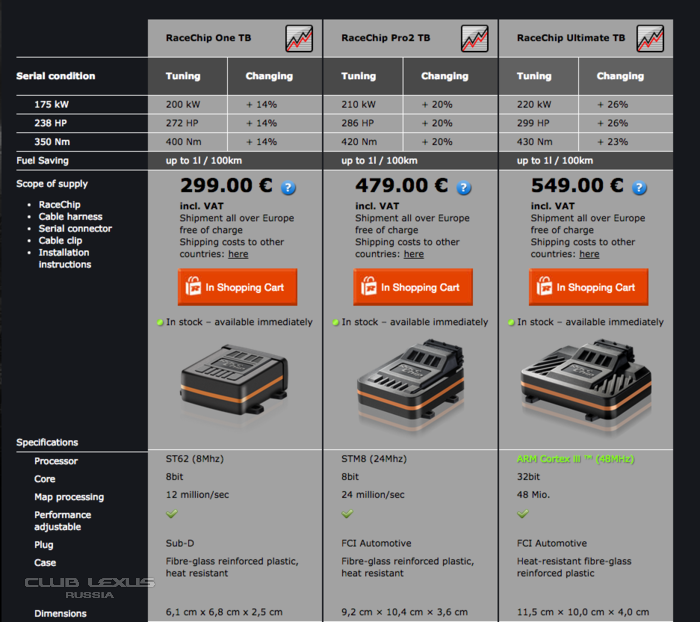Click performance adjustable checkmark for RaceChip One TB
The height and width of the screenshot is (622, 700).
pyautogui.click(x=171, y=514)
